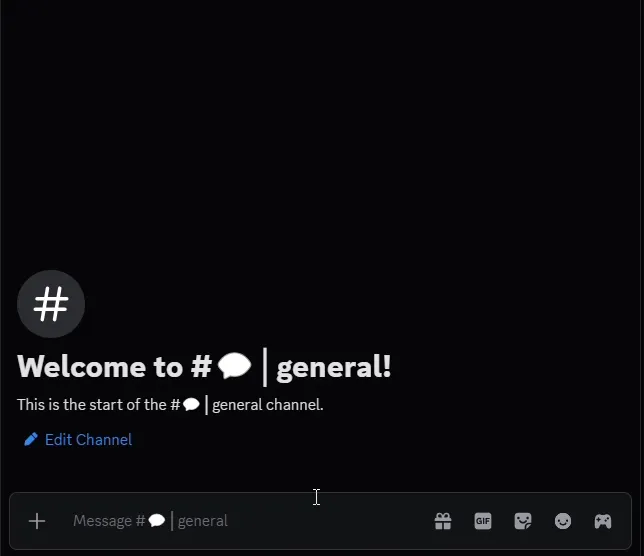Click speech balloon emoji in message placeholder
The width and height of the screenshot is (644, 556).
(x=156, y=521)
